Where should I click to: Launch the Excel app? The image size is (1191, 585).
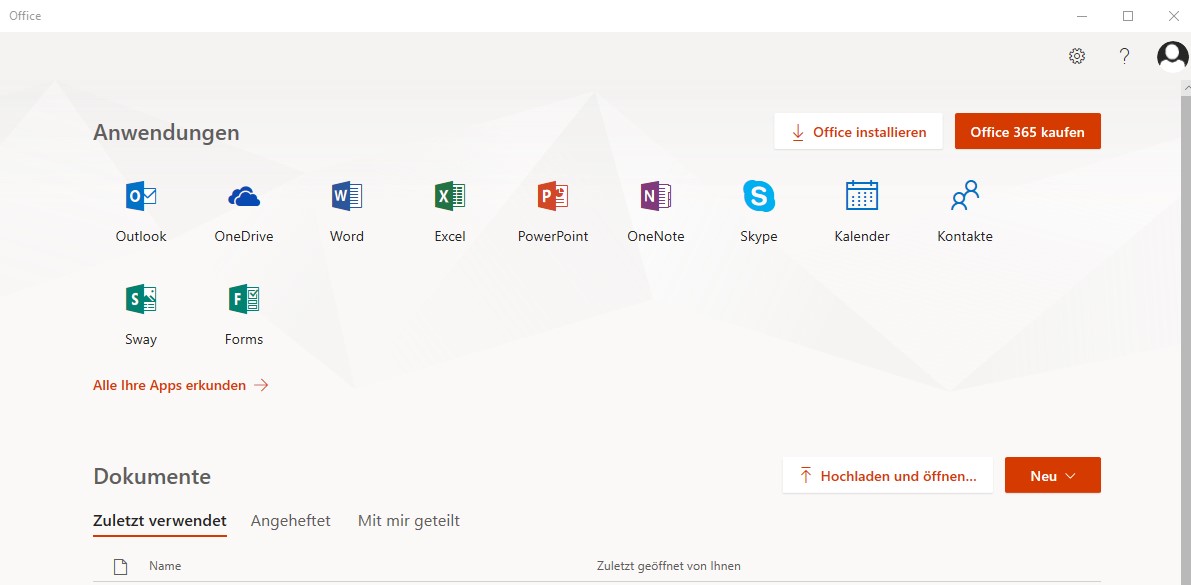[450, 212]
